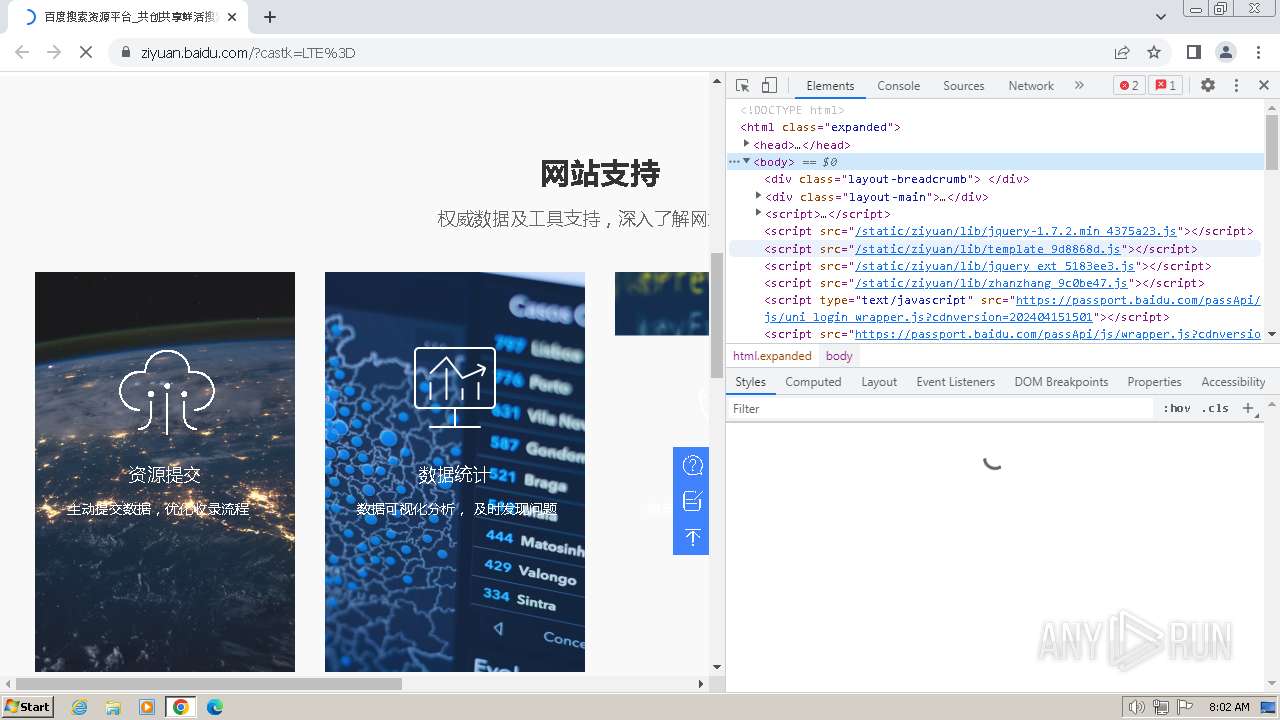
Task: Open the DOM Breakpoints pane tab
Action: [1061, 382]
